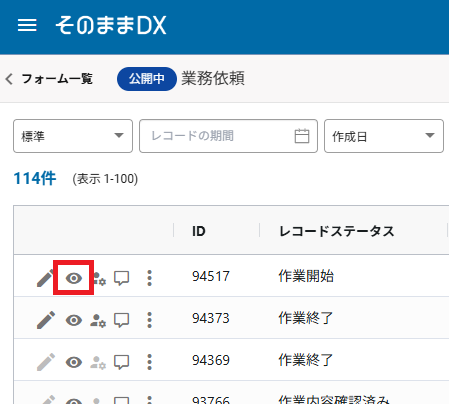This screenshot has width=449, height=404.
Task: Edit record 94517 with pencil icon
Action: (x=46, y=278)
